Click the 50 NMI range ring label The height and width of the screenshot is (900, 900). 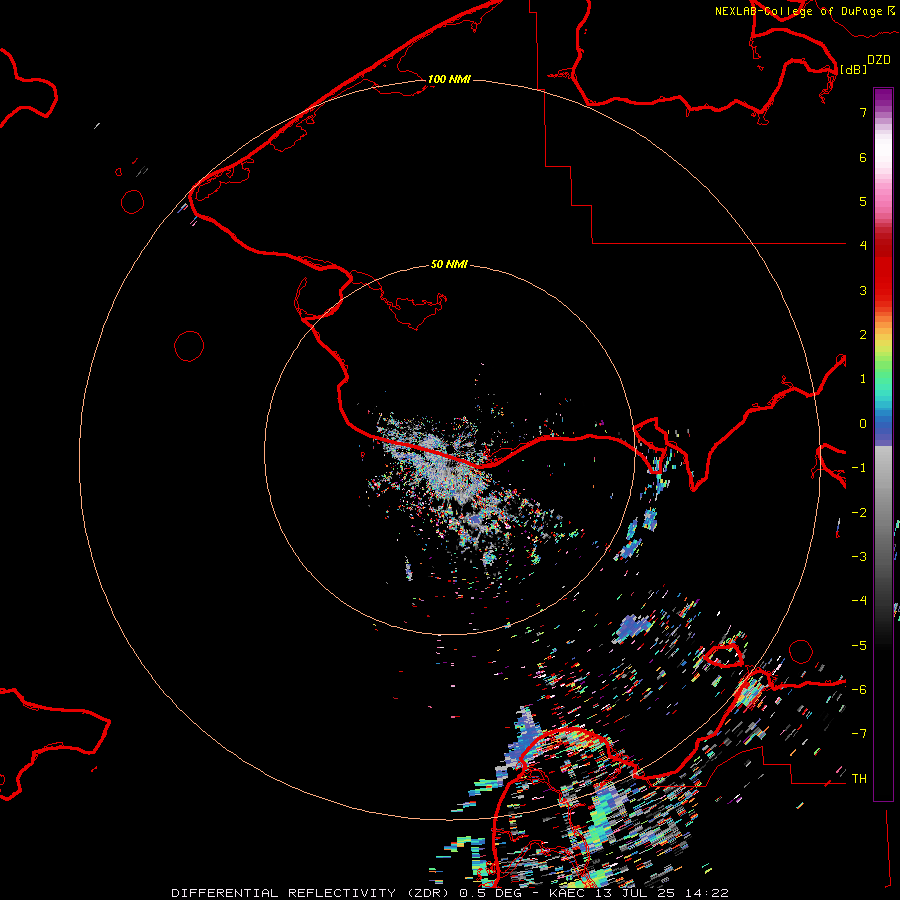(x=449, y=264)
